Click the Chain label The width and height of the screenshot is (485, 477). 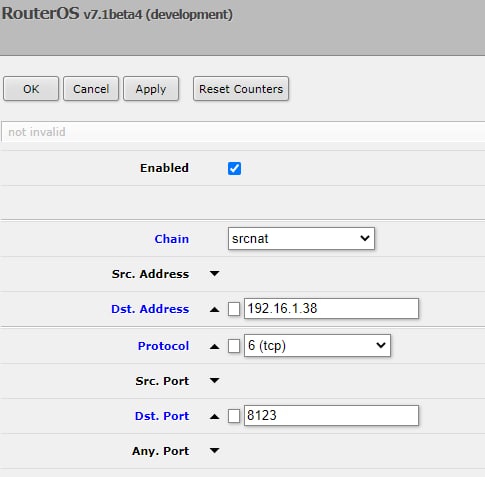[x=172, y=239]
